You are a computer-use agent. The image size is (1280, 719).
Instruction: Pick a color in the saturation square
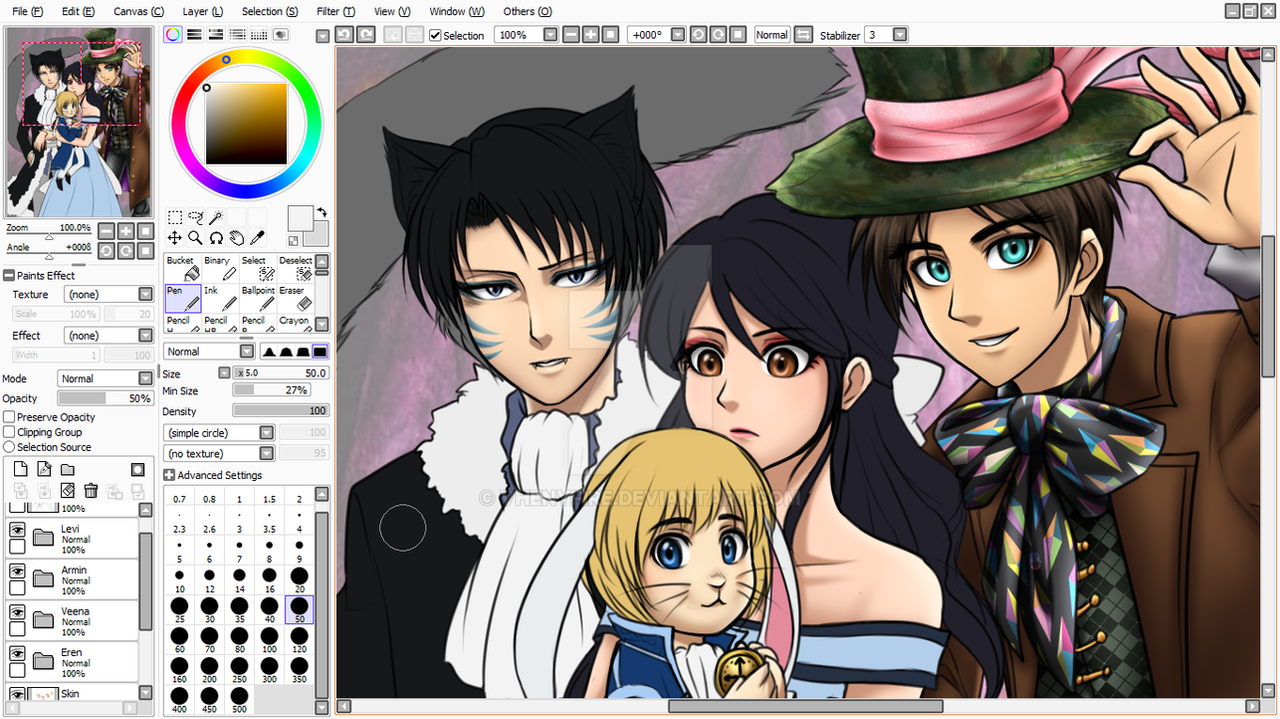click(x=246, y=123)
